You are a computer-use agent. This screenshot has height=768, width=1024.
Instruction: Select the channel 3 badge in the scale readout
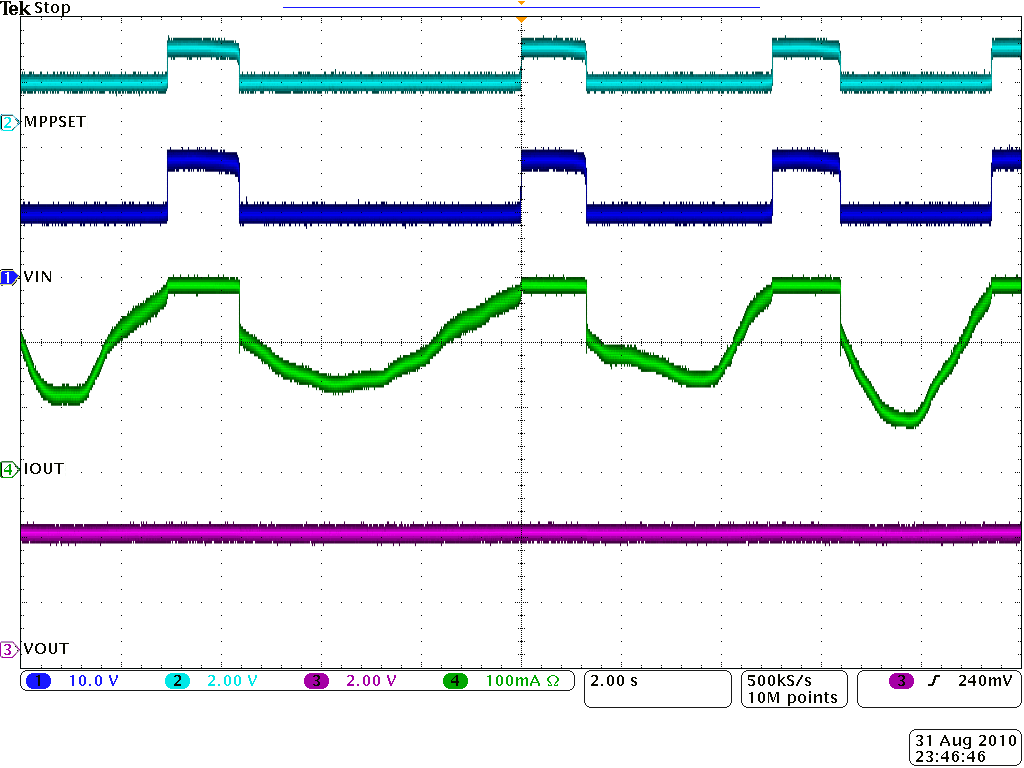pyautogui.click(x=316, y=681)
